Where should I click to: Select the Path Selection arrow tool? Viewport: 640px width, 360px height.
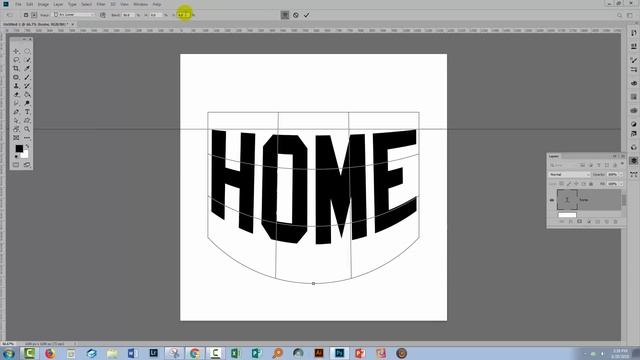[x=16, y=120]
